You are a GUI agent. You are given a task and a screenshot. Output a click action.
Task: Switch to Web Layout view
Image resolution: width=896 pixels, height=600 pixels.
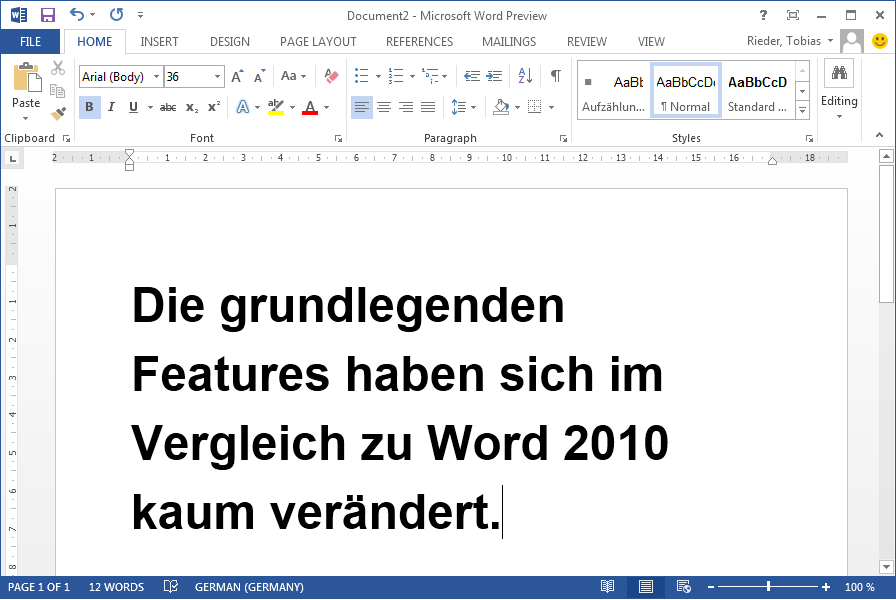683,587
